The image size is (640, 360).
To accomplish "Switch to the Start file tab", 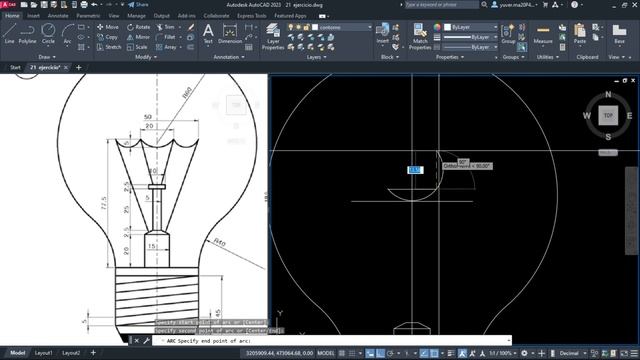I will (x=15, y=67).
